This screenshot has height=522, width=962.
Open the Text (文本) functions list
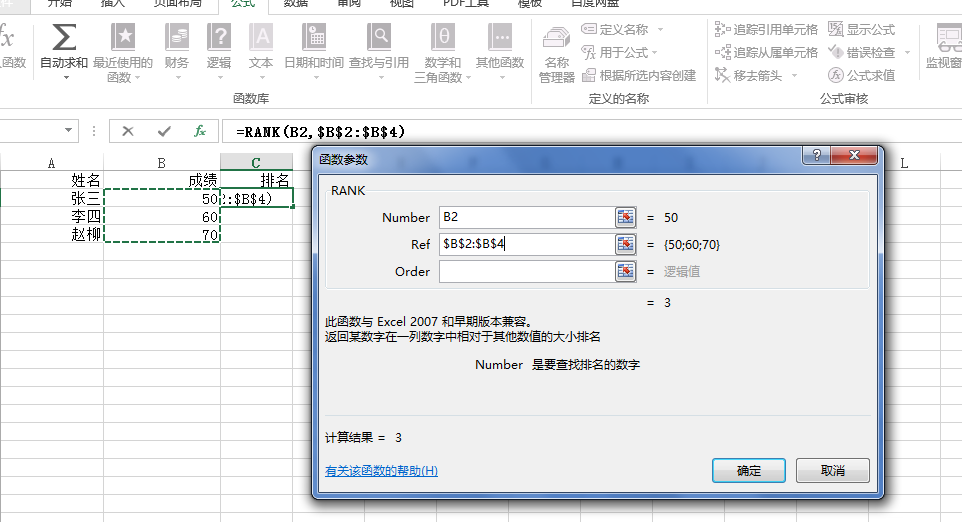261,52
